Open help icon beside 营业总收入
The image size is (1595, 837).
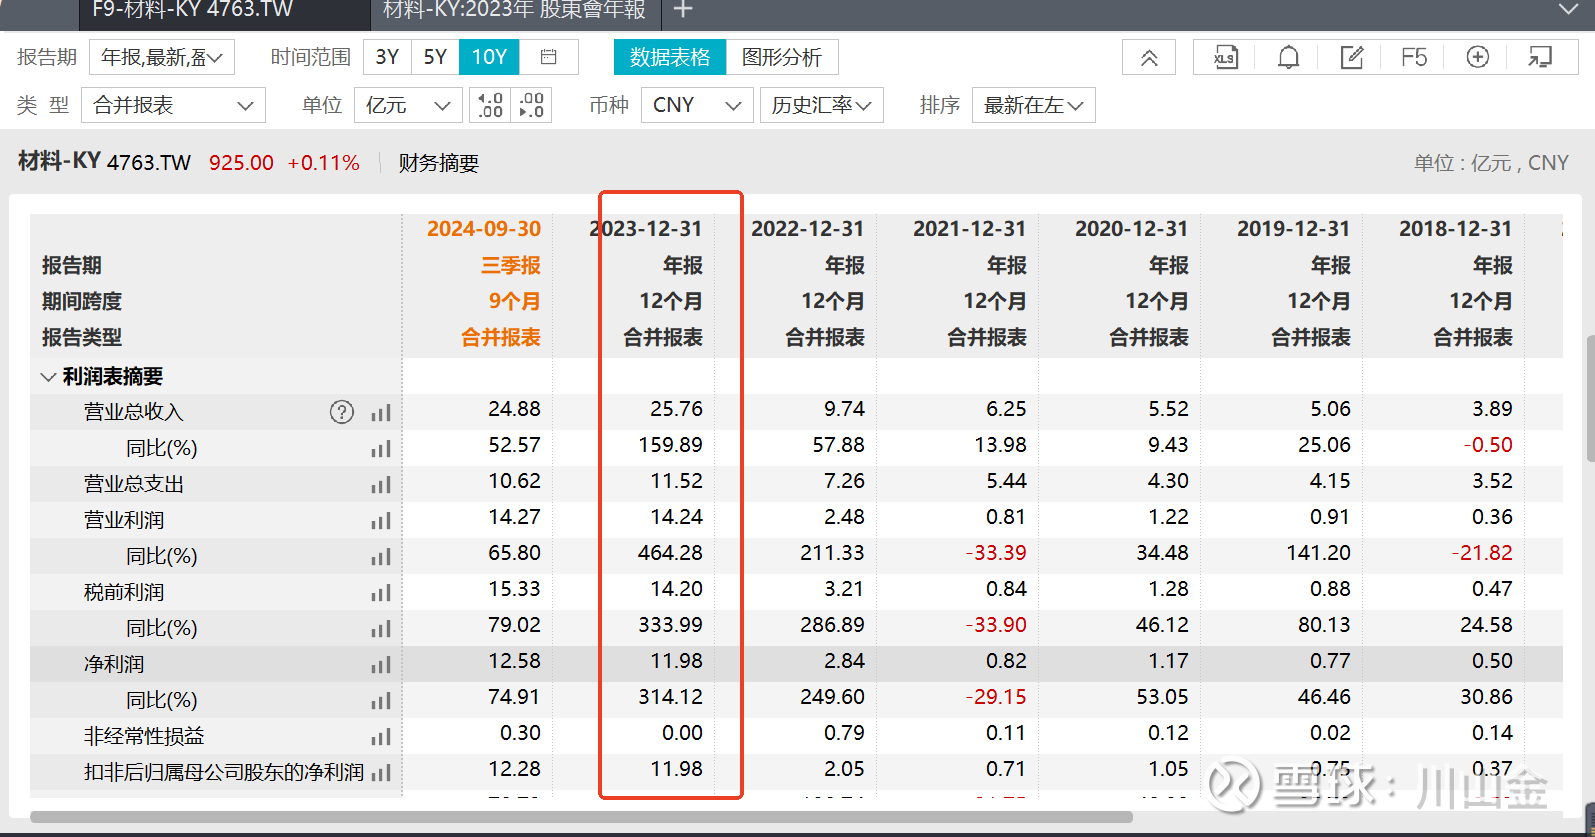click(x=342, y=412)
